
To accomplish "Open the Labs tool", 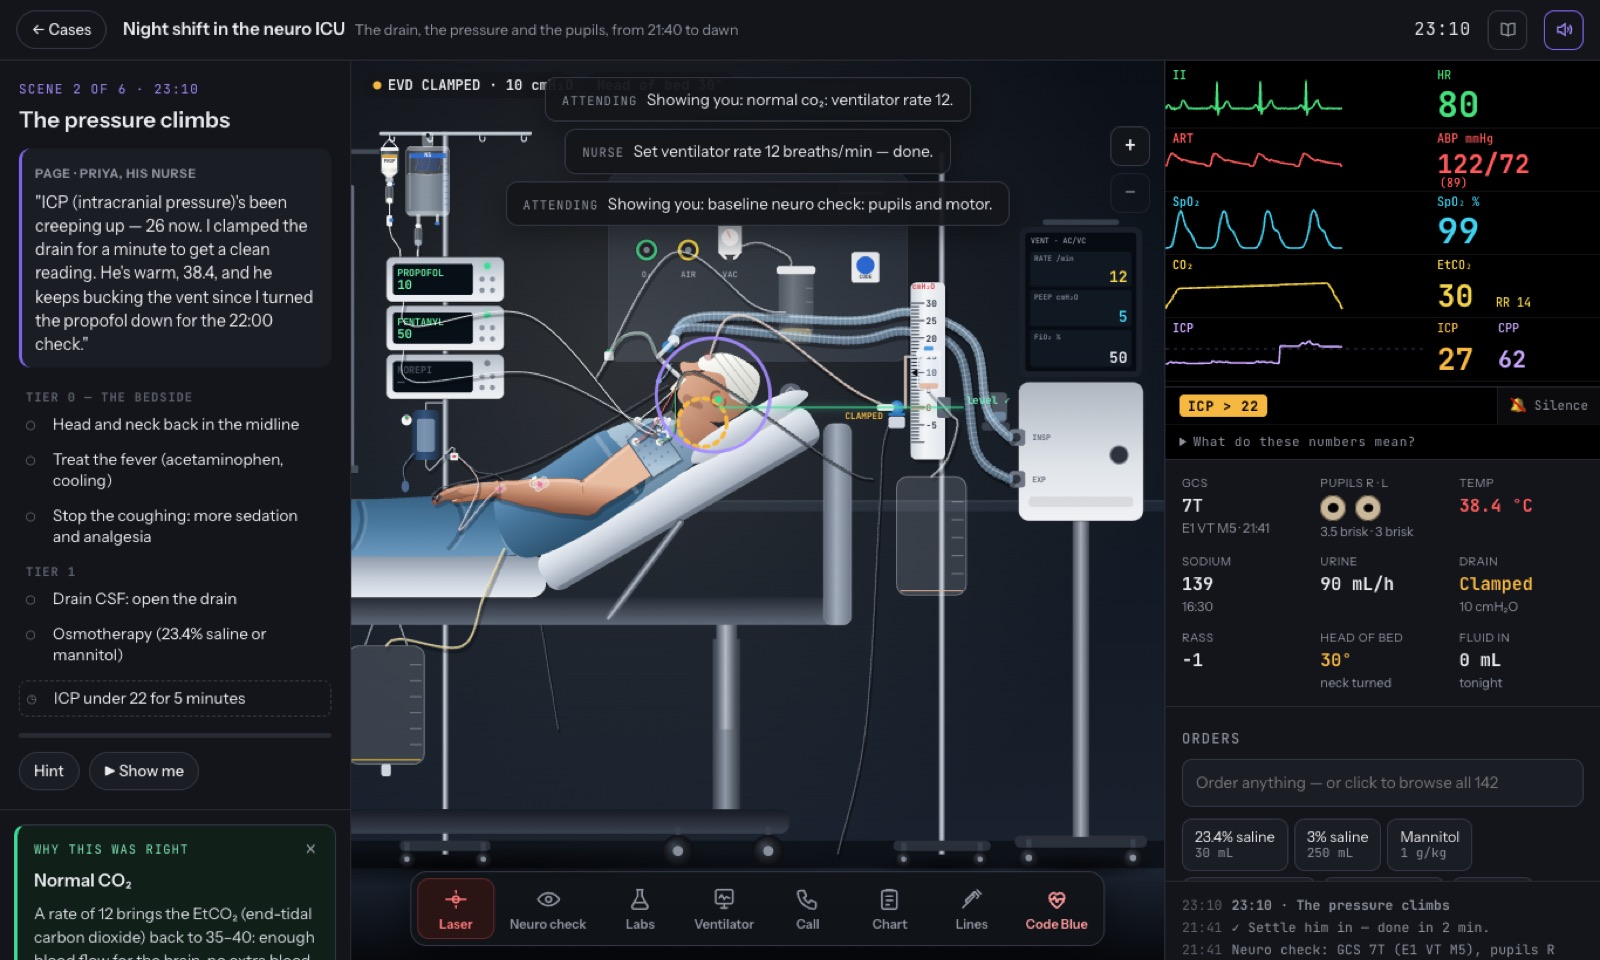I will pos(640,908).
